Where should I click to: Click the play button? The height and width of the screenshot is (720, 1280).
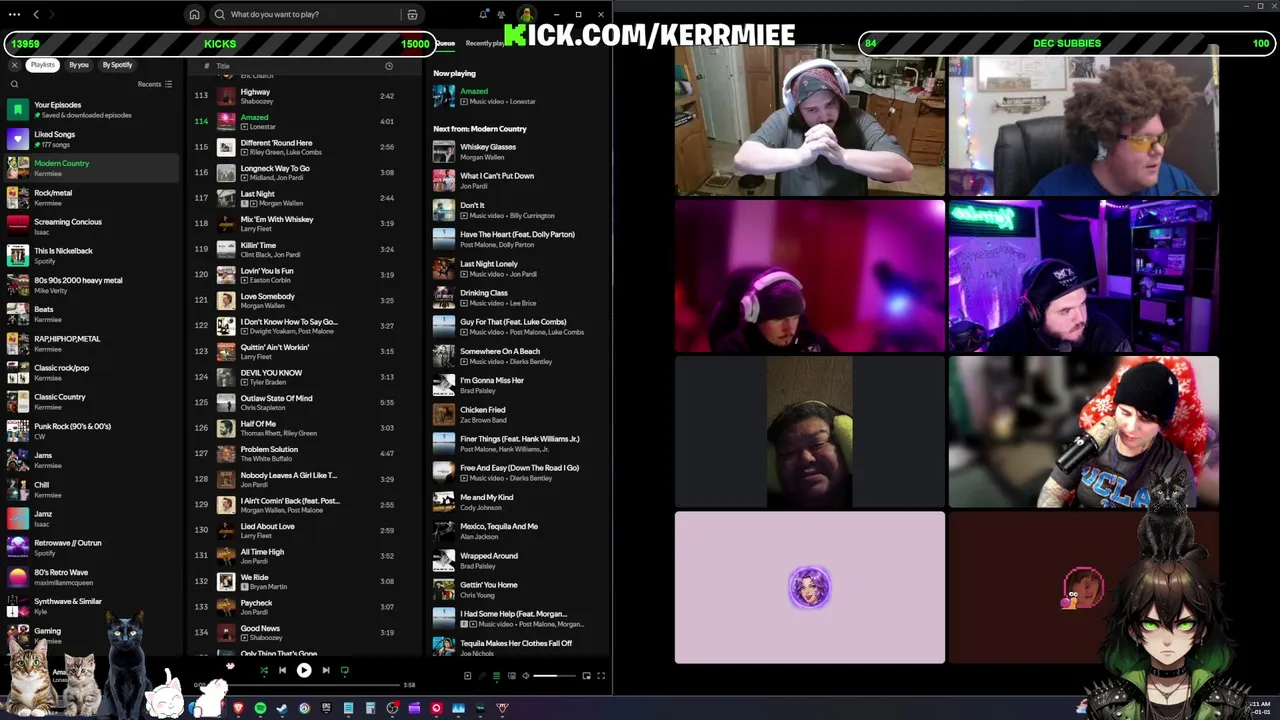click(x=304, y=671)
